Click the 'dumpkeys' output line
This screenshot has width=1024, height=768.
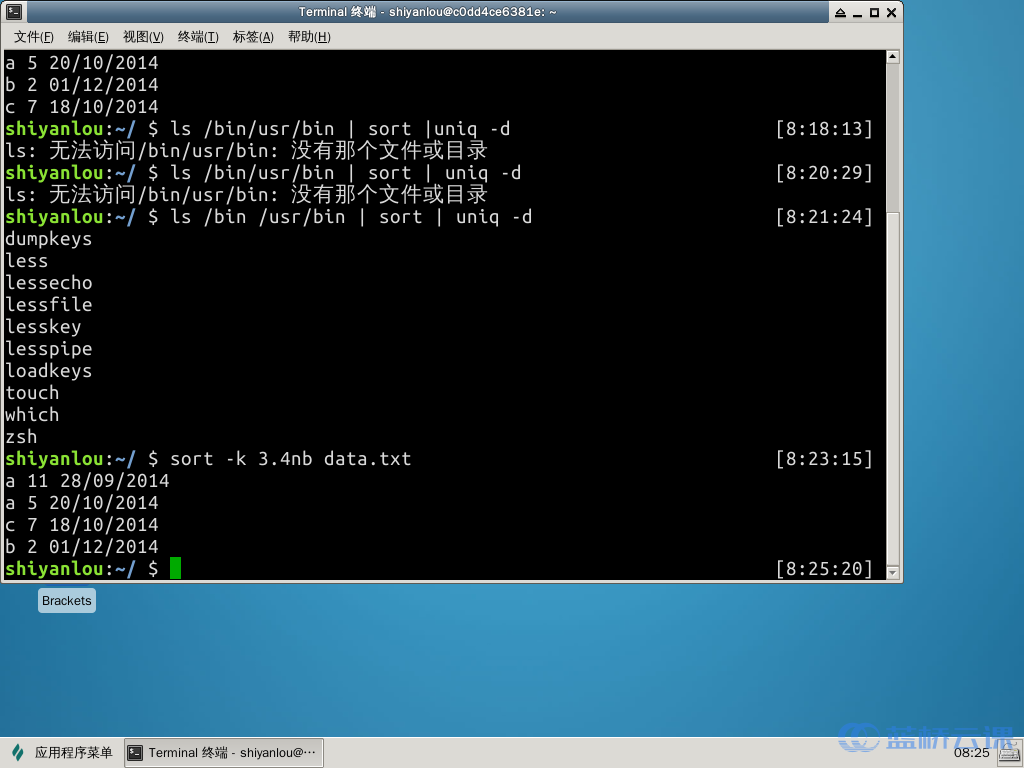pos(48,239)
